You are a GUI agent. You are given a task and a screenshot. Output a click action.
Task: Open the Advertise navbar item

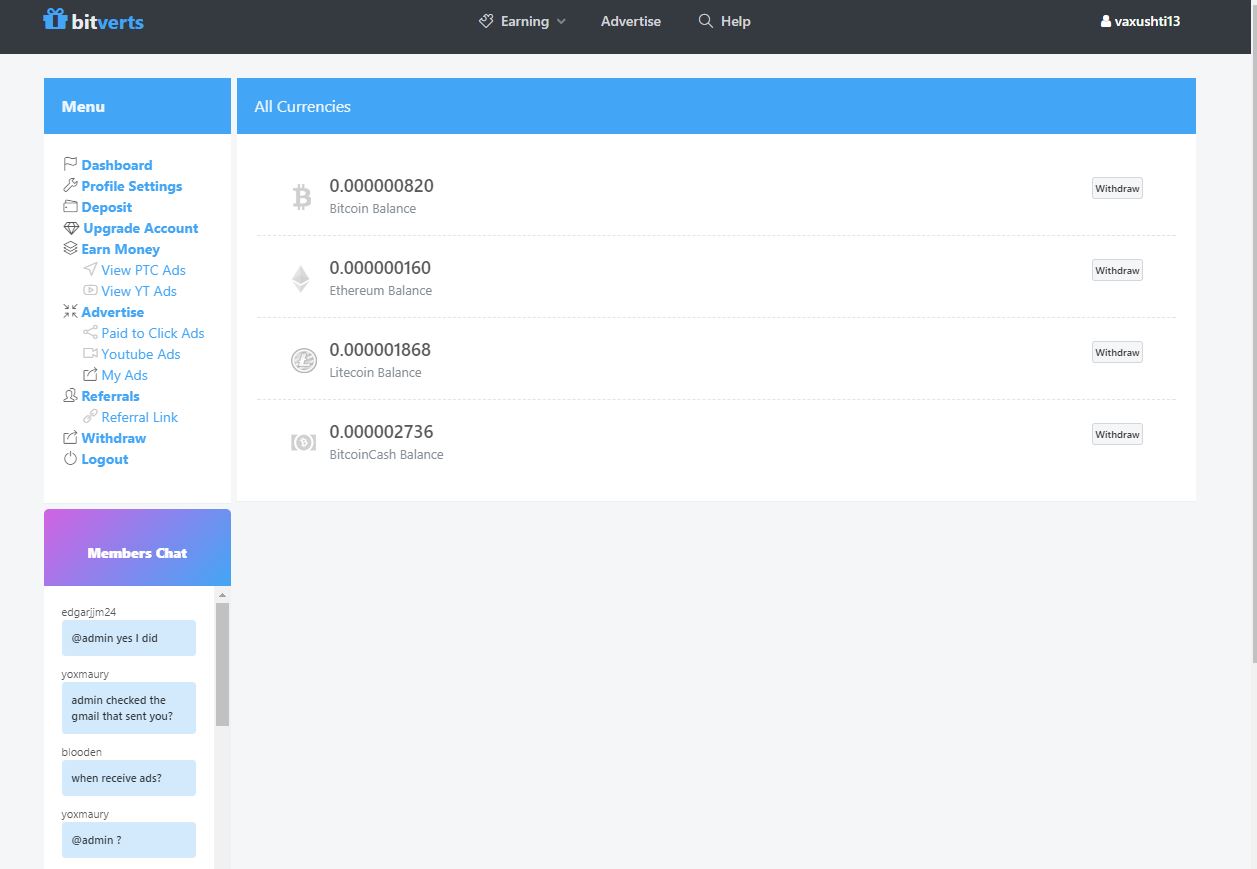(x=631, y=21)
